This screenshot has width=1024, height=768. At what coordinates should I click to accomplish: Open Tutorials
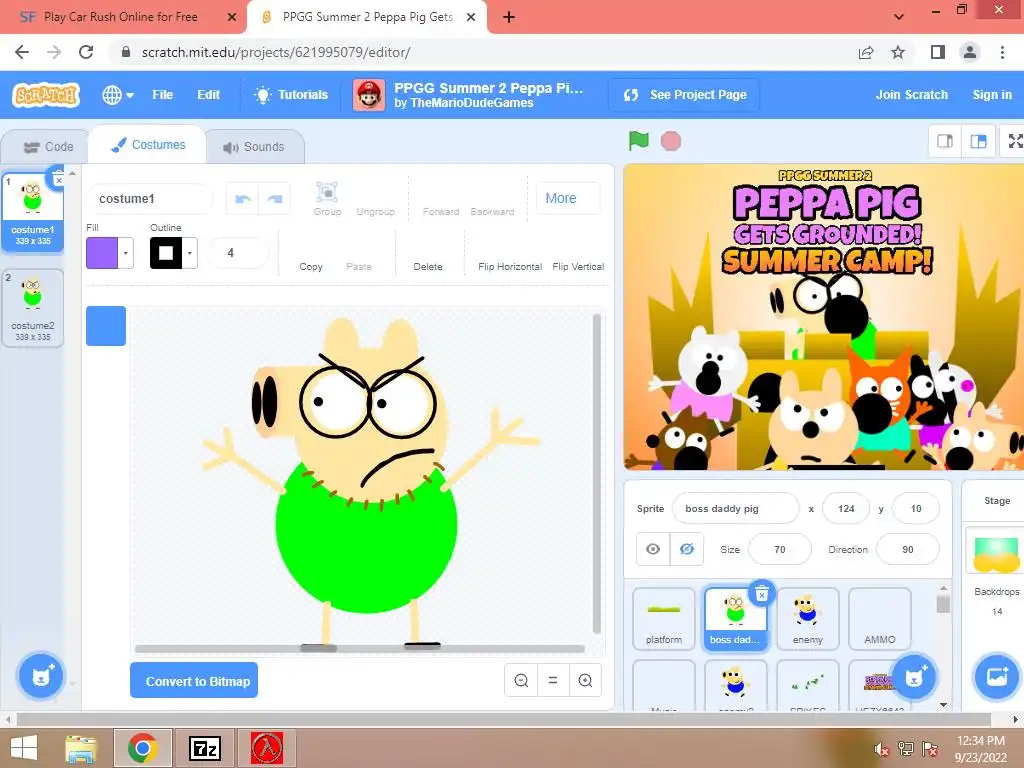(x=291, y=95)
